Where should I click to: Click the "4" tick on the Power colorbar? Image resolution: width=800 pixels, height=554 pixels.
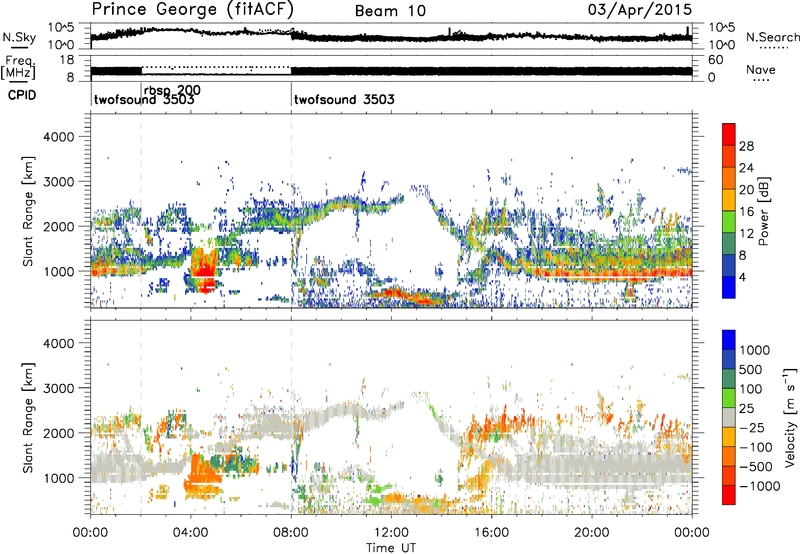tap(743, 278)
